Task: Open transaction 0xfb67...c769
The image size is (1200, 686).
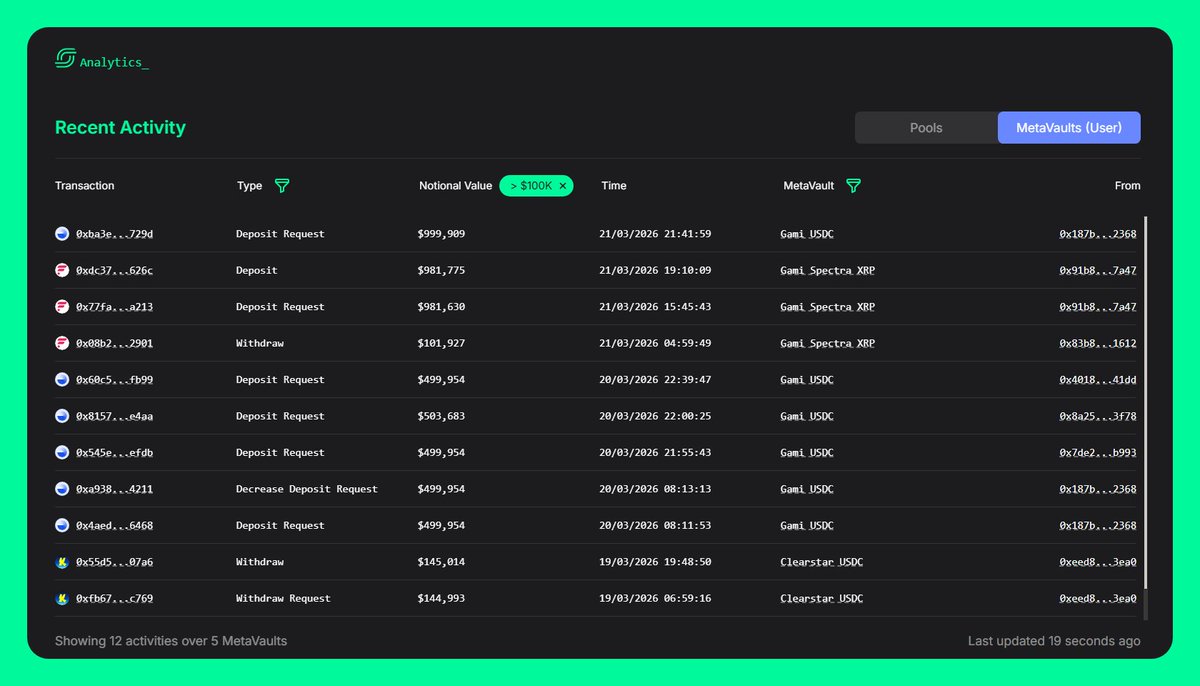Action: 114,599
